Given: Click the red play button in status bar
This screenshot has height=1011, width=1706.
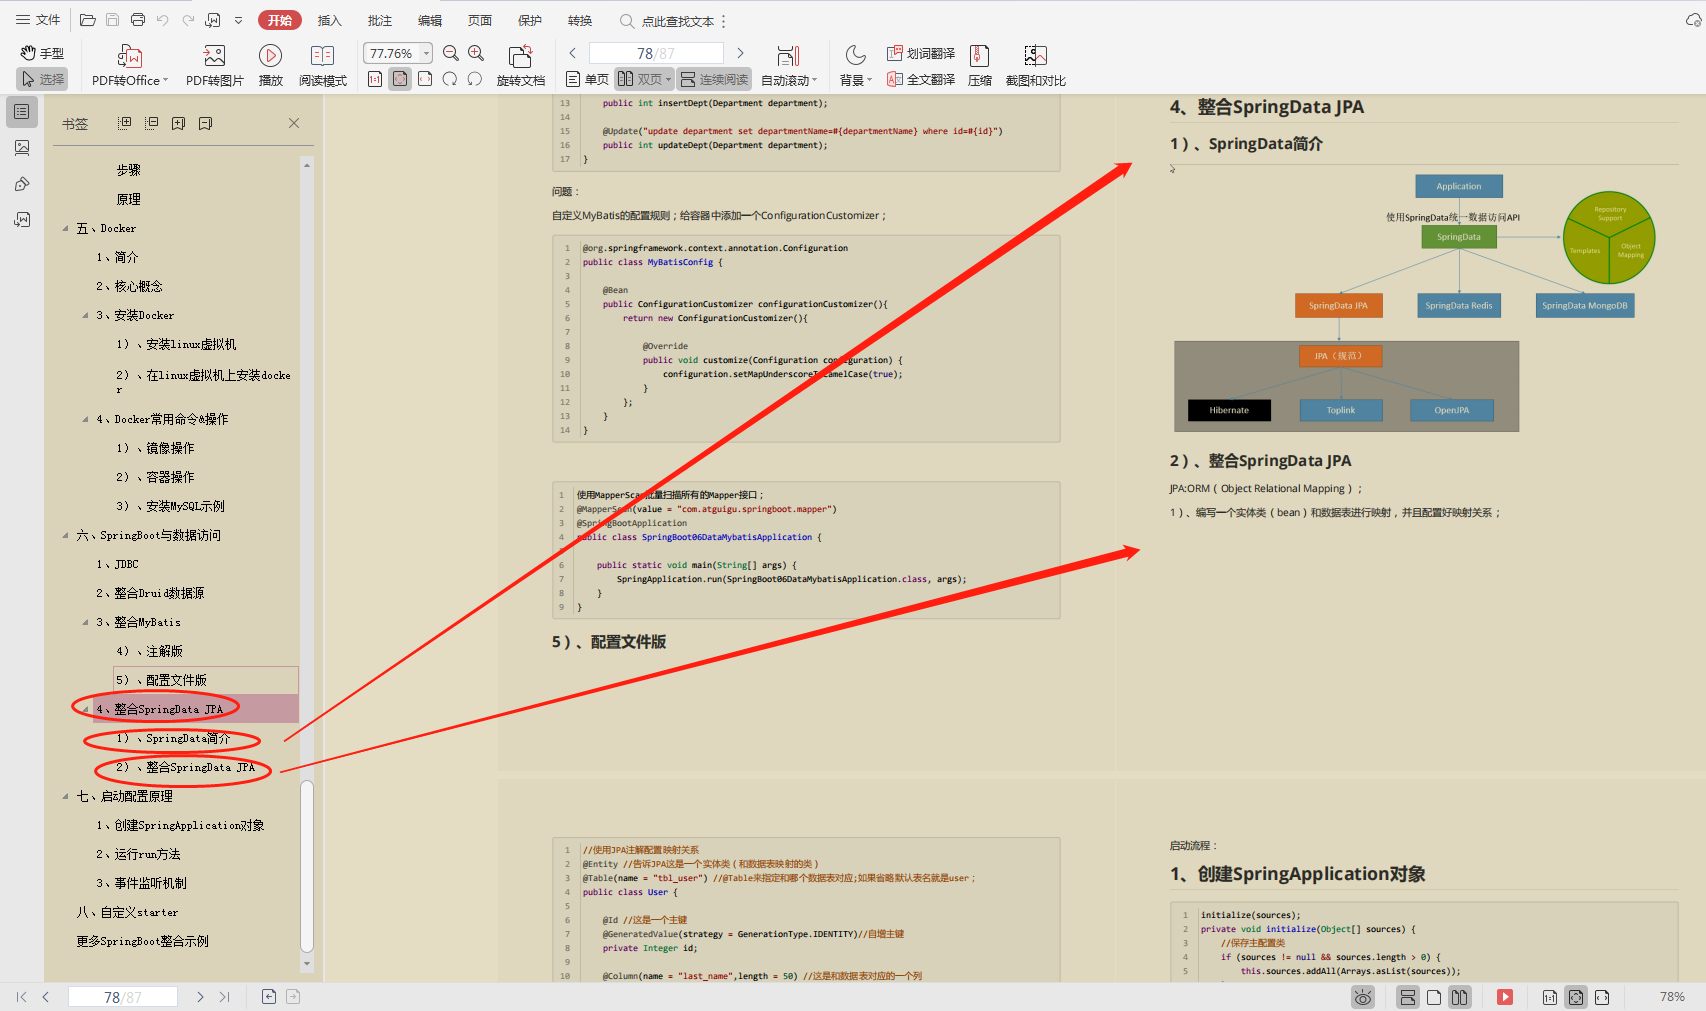Looking at the screenshot, I should (1504, 997).
